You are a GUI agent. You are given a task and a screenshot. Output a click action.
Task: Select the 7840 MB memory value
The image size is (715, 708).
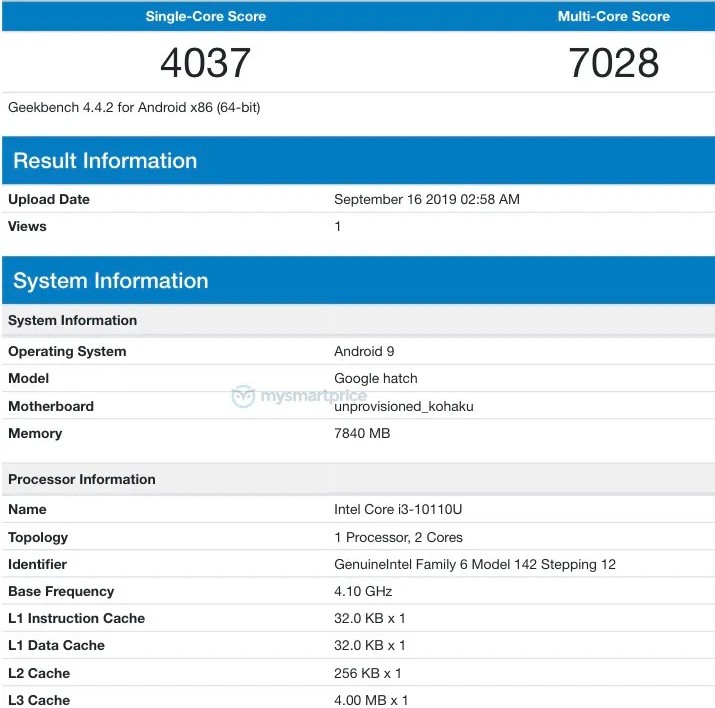point(362,433)
